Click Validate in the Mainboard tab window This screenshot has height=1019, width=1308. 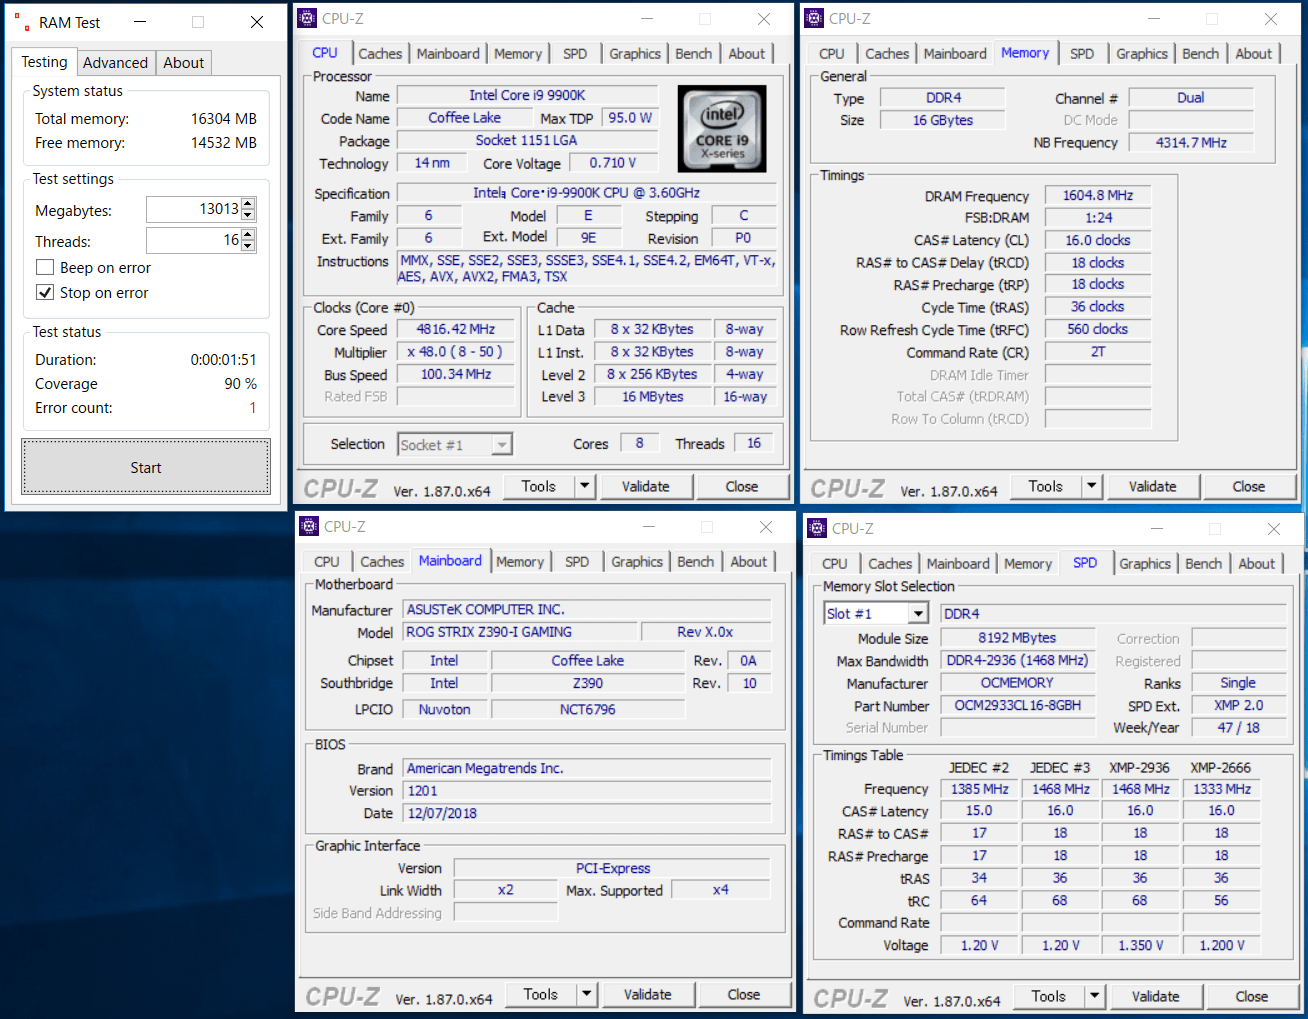point(648,995)
